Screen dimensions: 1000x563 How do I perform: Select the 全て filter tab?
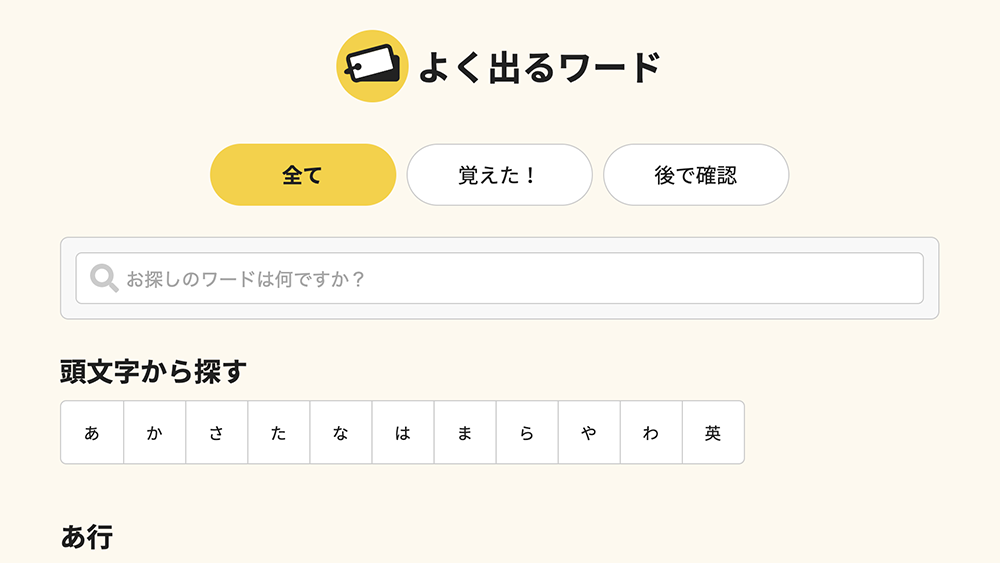click(302, 175)
